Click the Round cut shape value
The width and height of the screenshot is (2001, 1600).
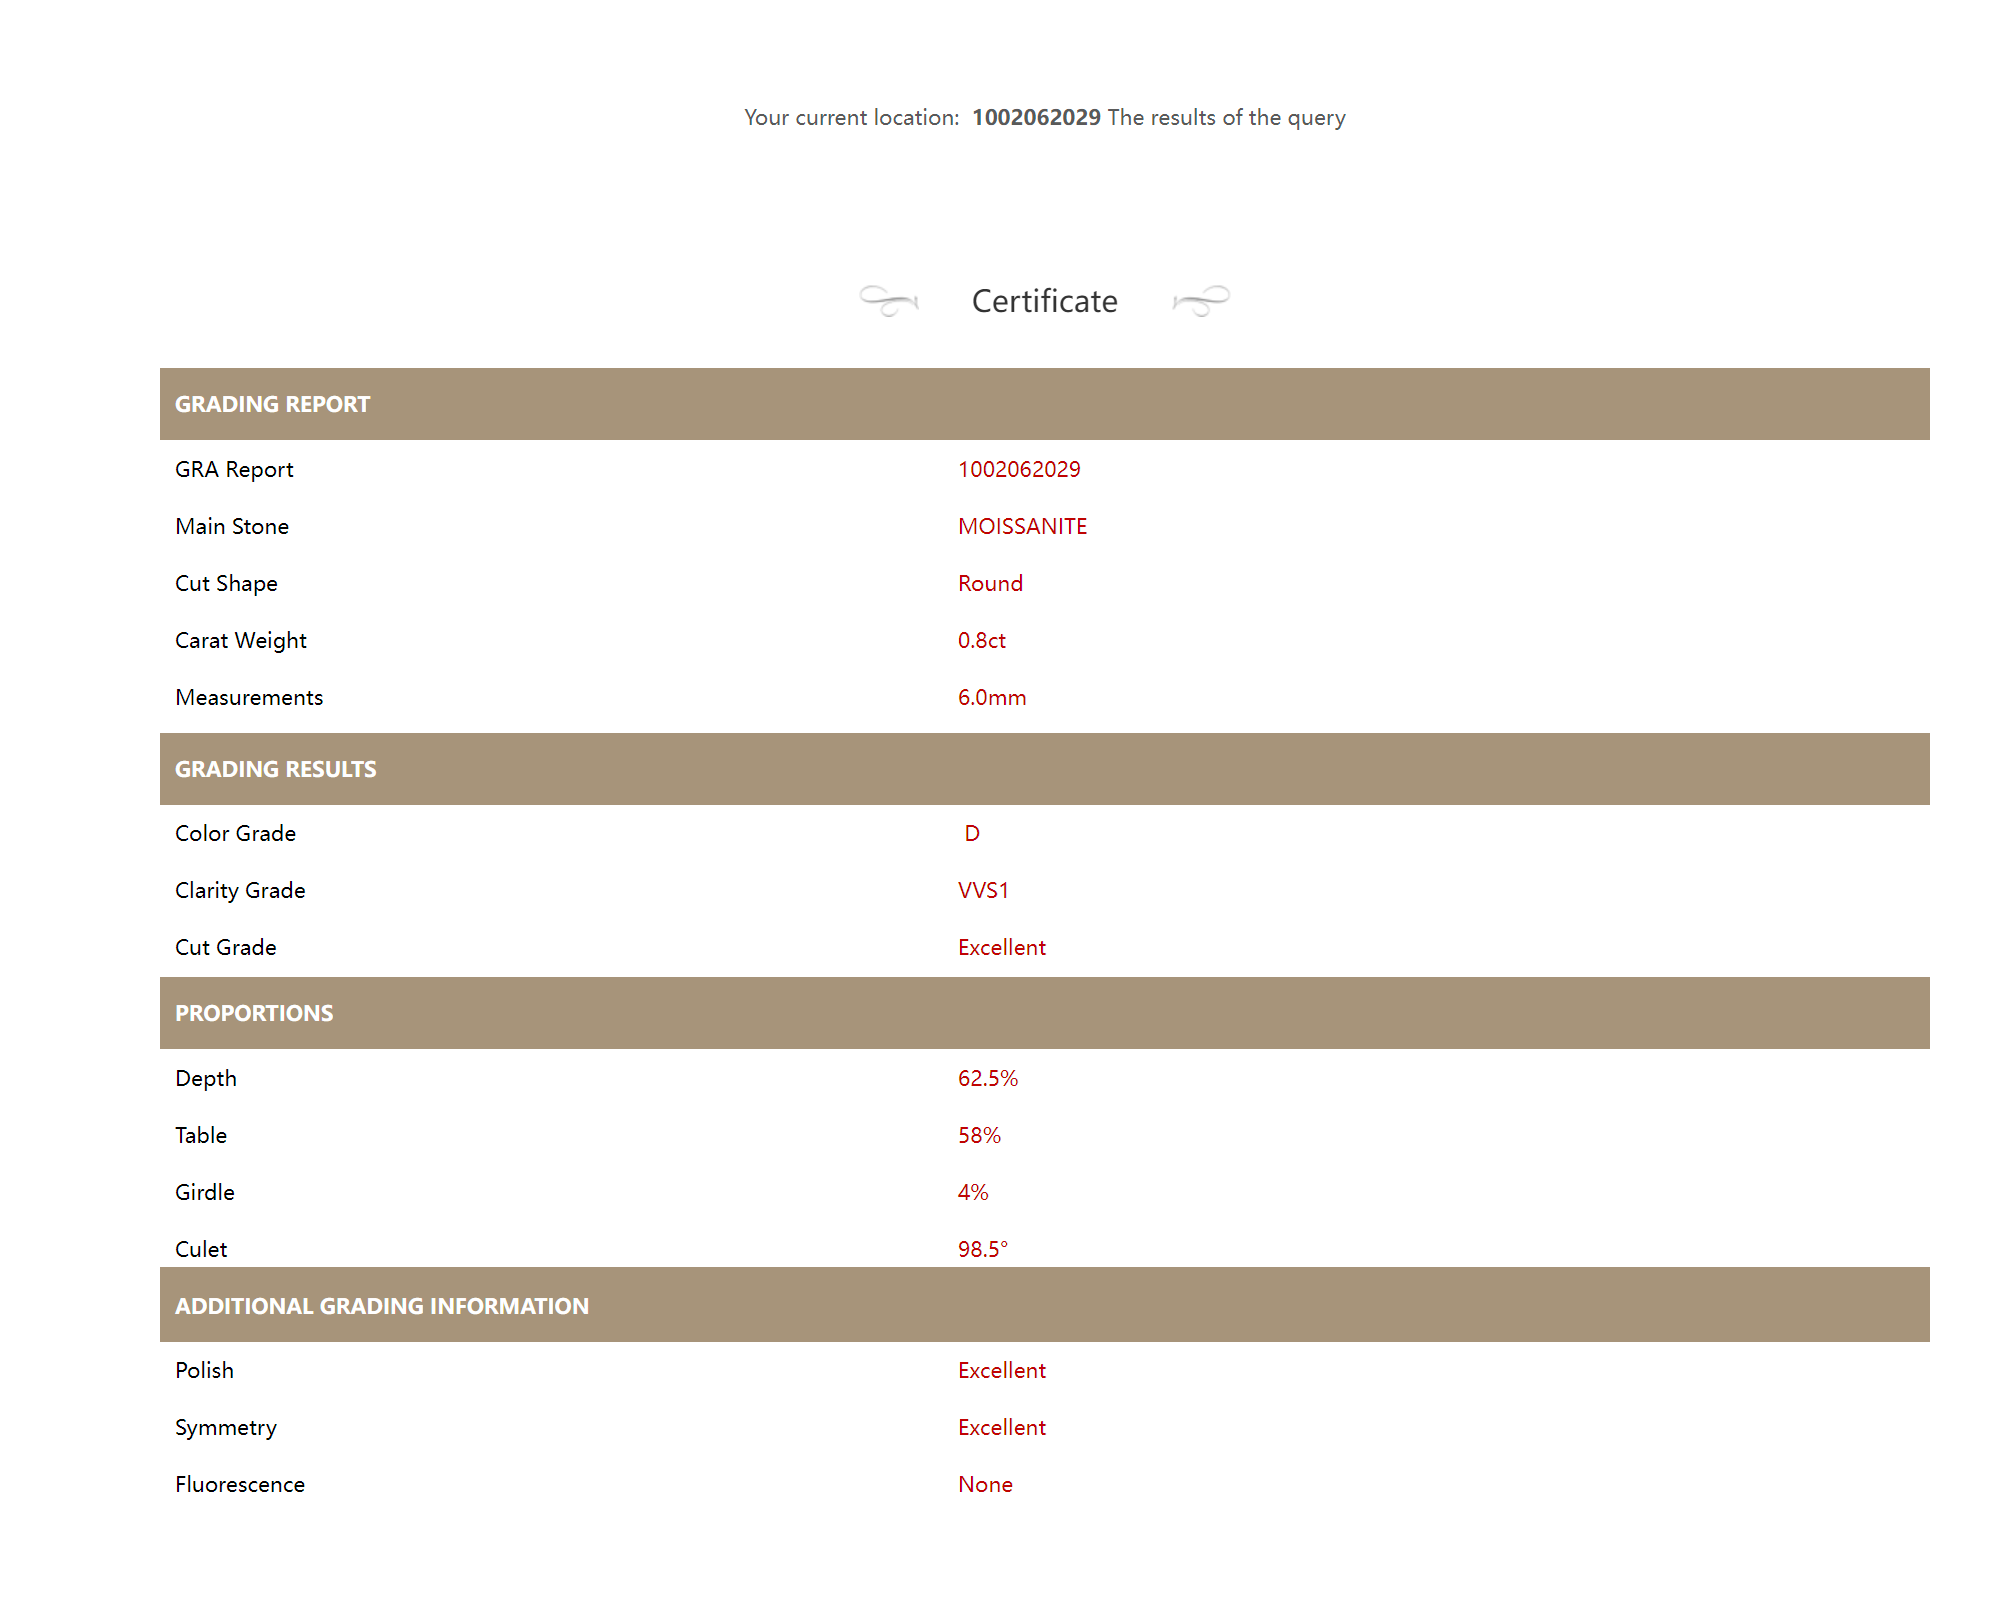click(x=989, y=583)
